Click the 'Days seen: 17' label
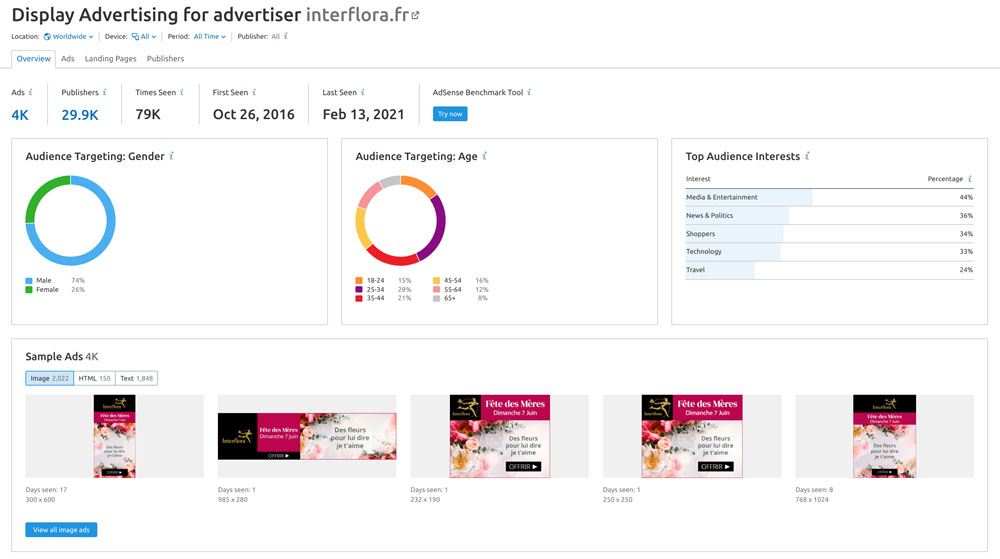1000x559 pixels. pos(46,490)
